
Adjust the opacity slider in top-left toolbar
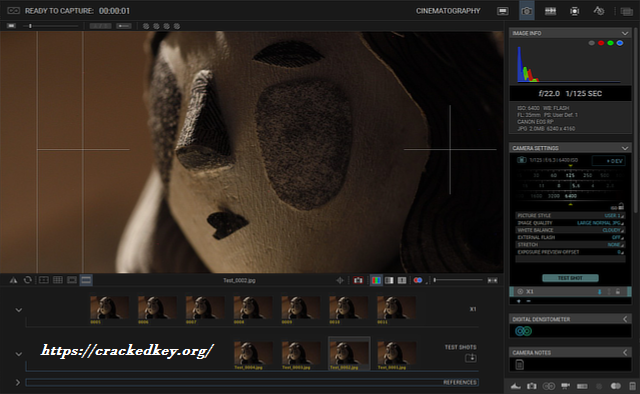tap(51, 26)
